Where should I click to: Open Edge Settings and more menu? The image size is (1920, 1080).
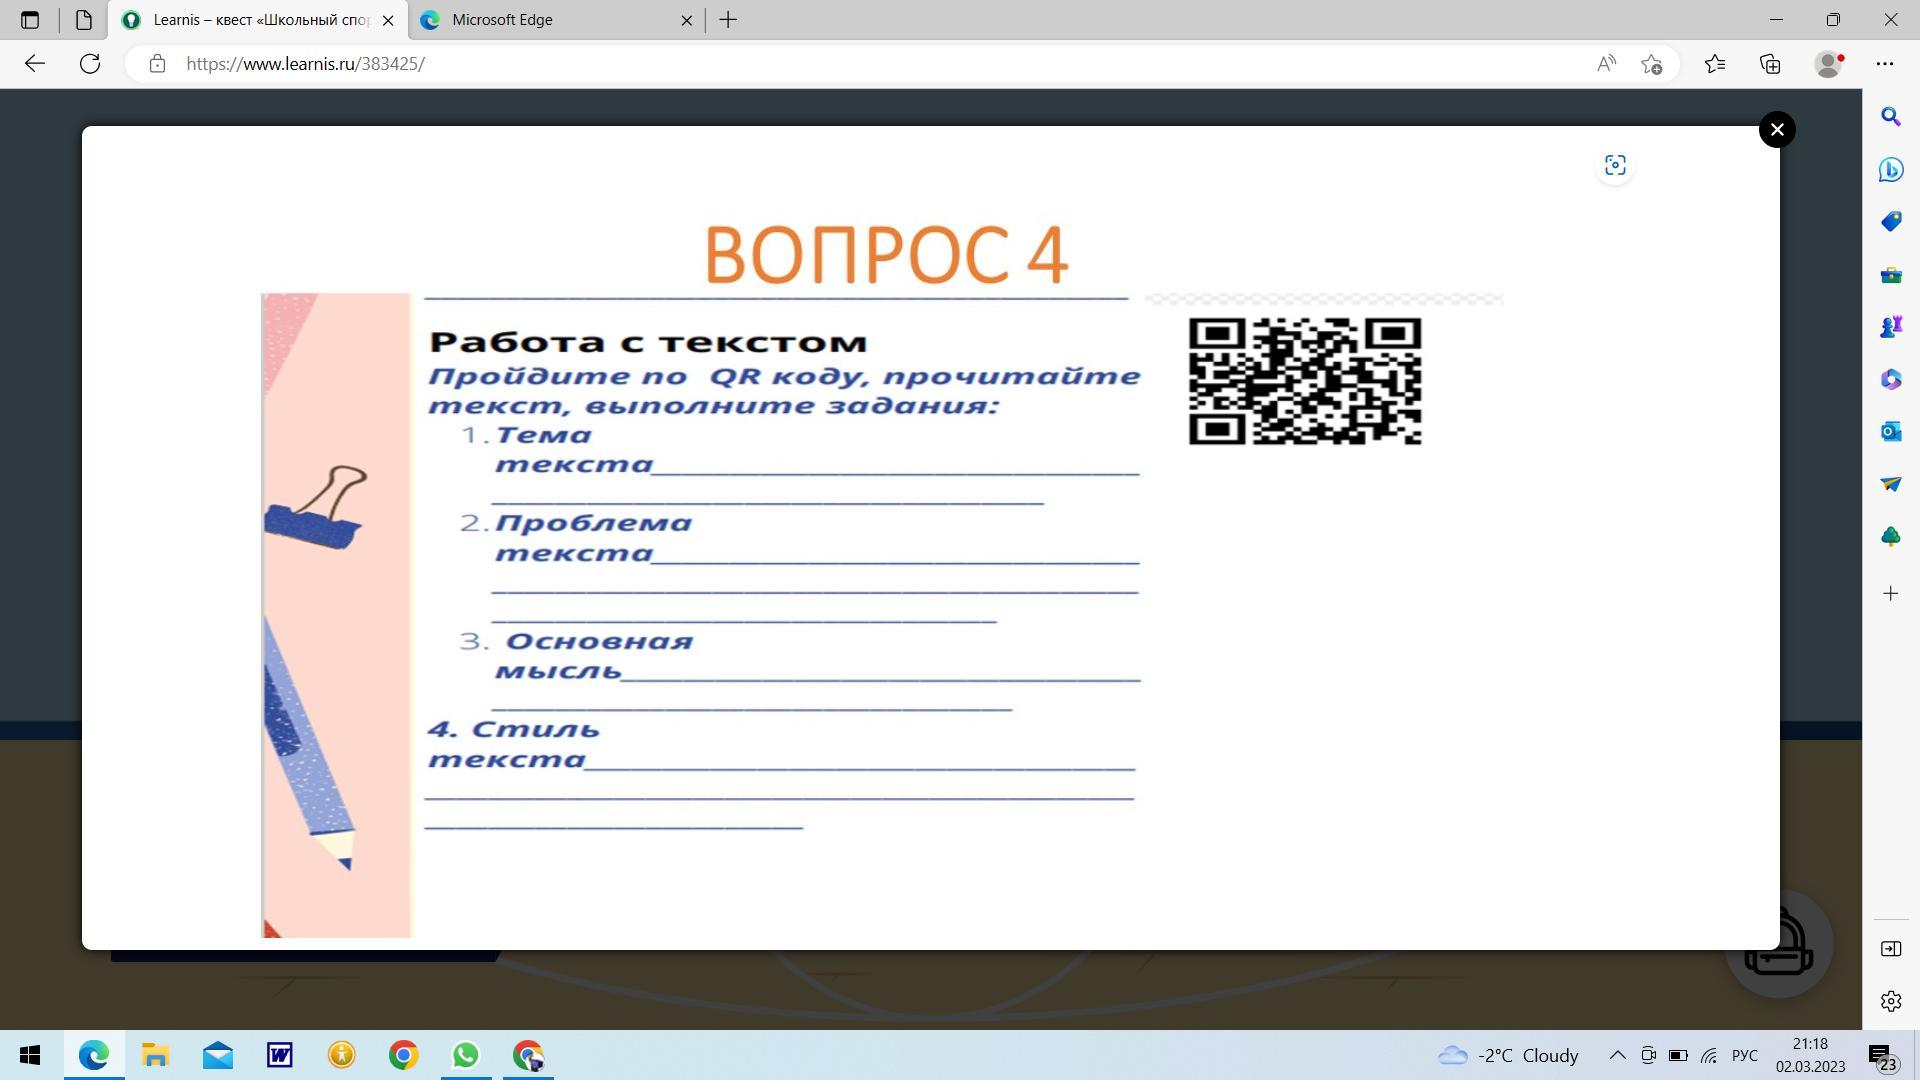pos(1885,64)
